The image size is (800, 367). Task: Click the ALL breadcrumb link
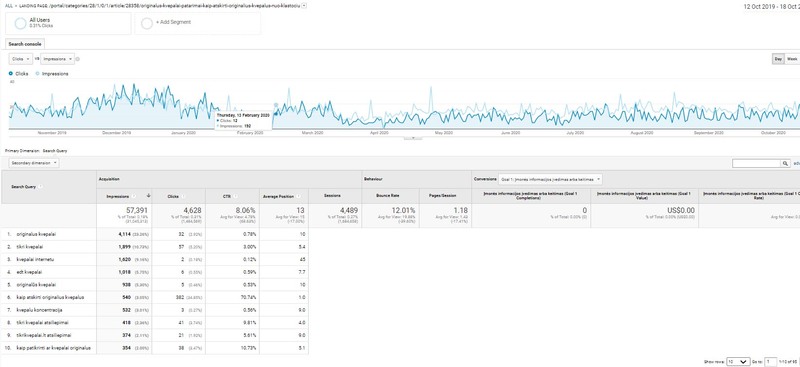[x=9, y=5]
